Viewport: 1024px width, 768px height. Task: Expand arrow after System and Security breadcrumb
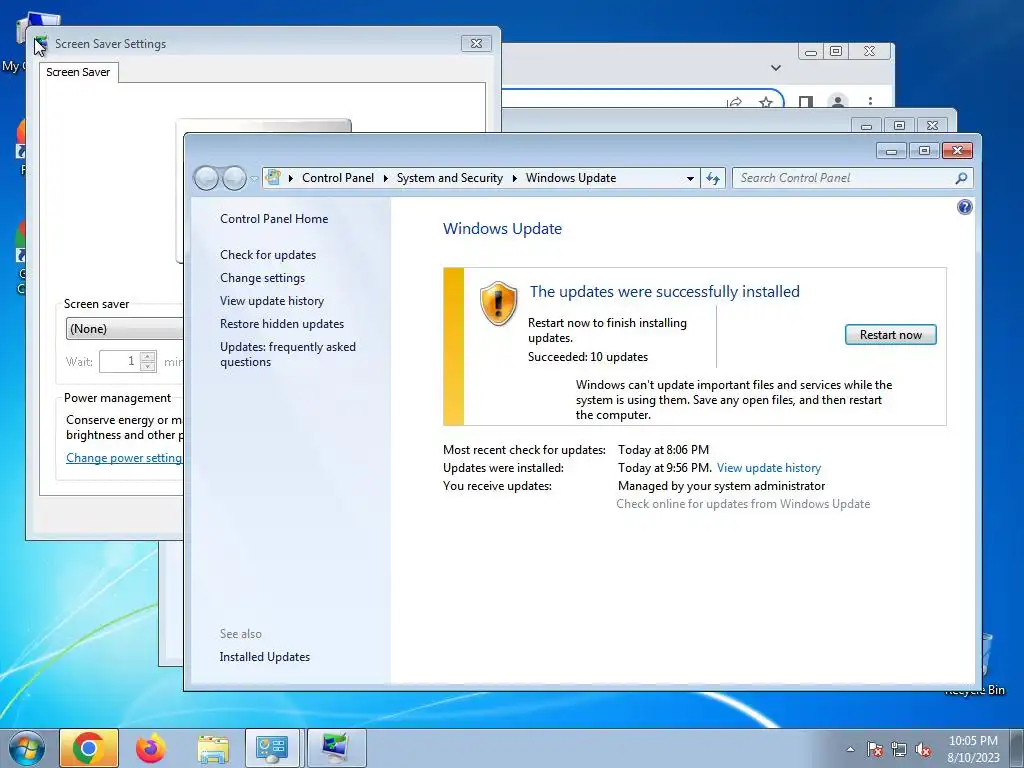pos(514,178)
